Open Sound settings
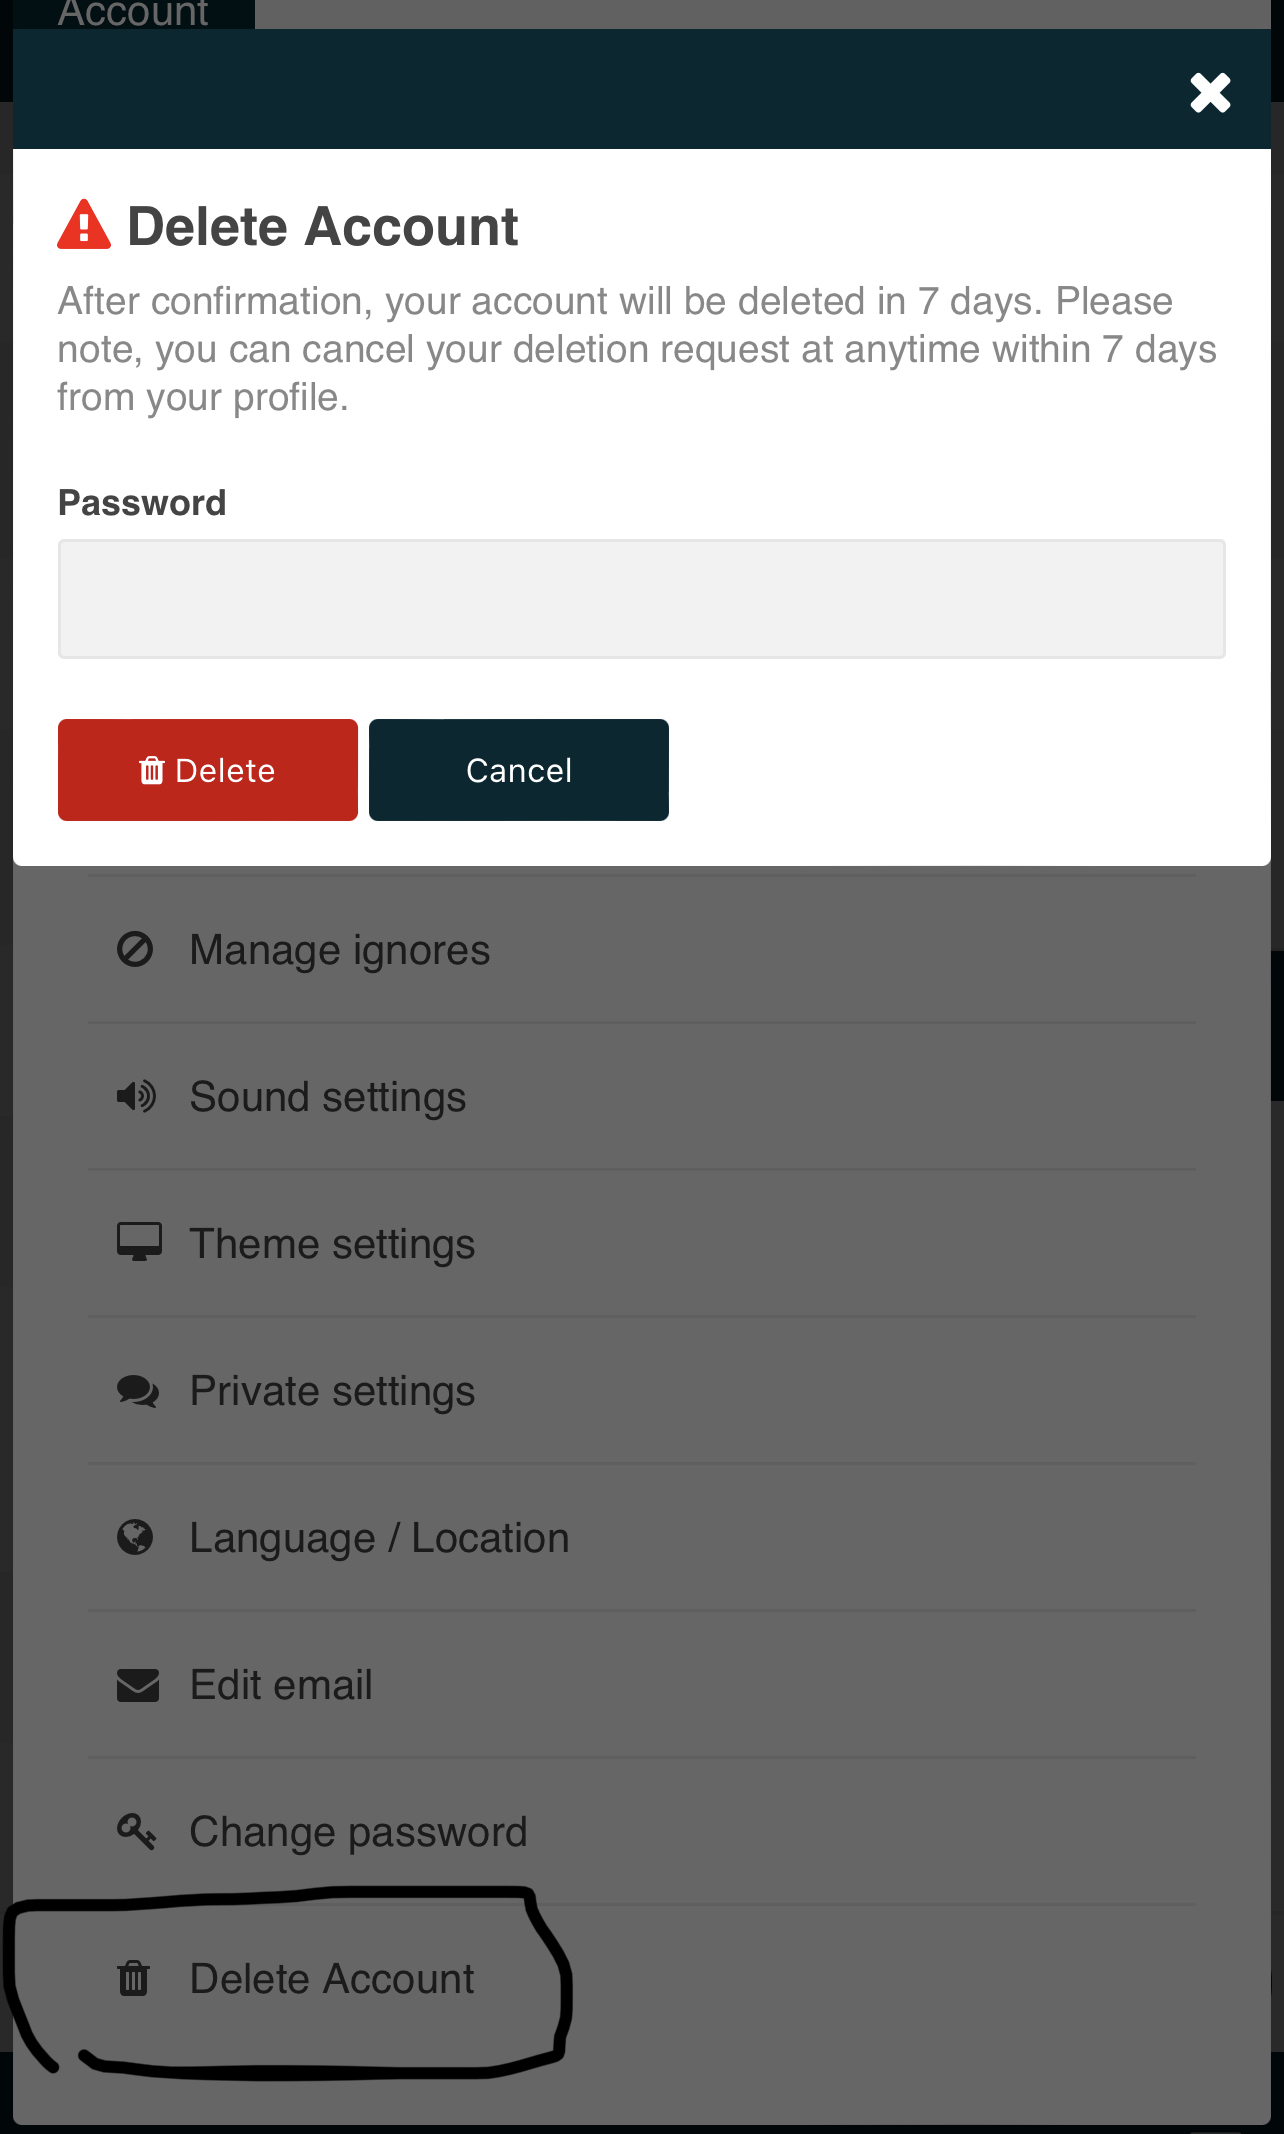Viewport: 1284px width, 2134px height. (x=328, y=1097)
